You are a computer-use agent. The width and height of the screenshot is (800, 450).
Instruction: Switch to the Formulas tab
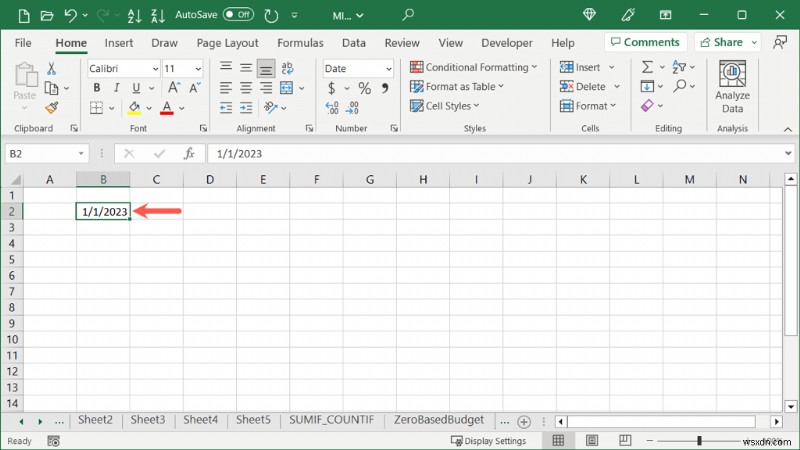pos(300,43)
